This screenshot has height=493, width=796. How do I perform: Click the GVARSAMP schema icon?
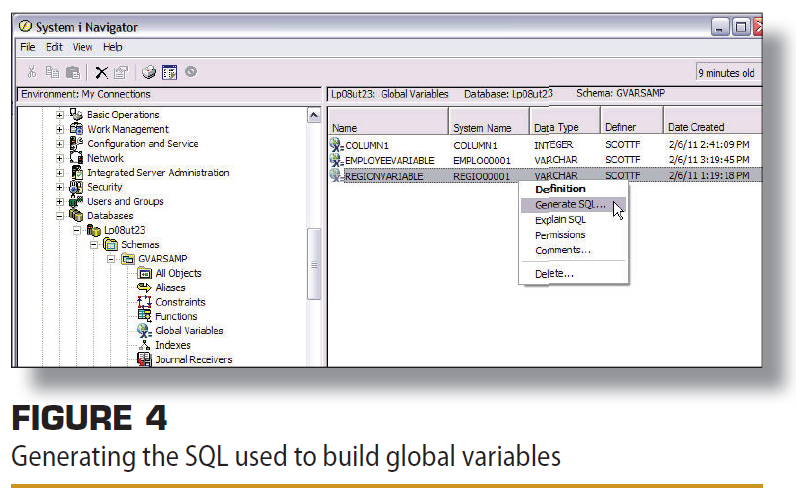click(127, 259)
